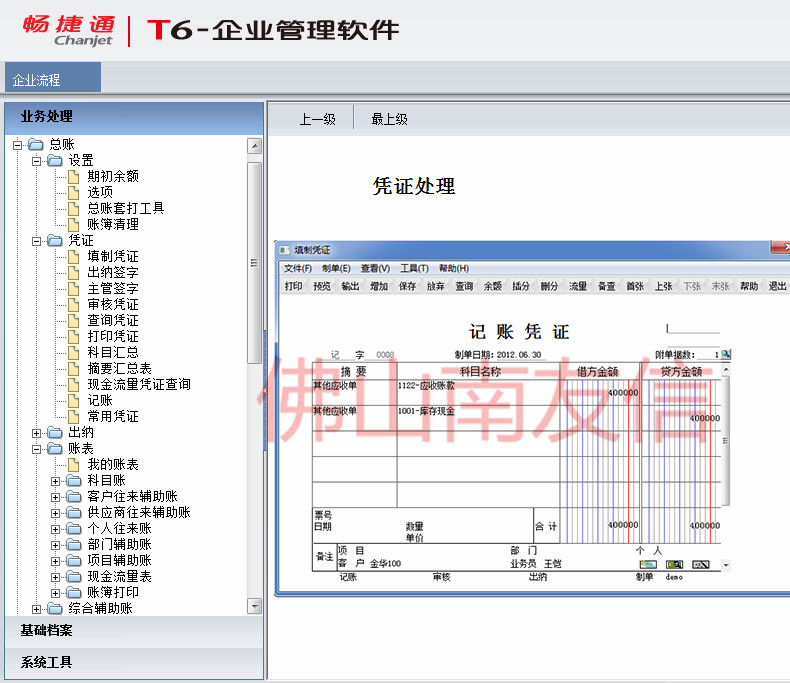Open 主管签字 tree item
The image size is (790, 683).
[x=113, y=289]
